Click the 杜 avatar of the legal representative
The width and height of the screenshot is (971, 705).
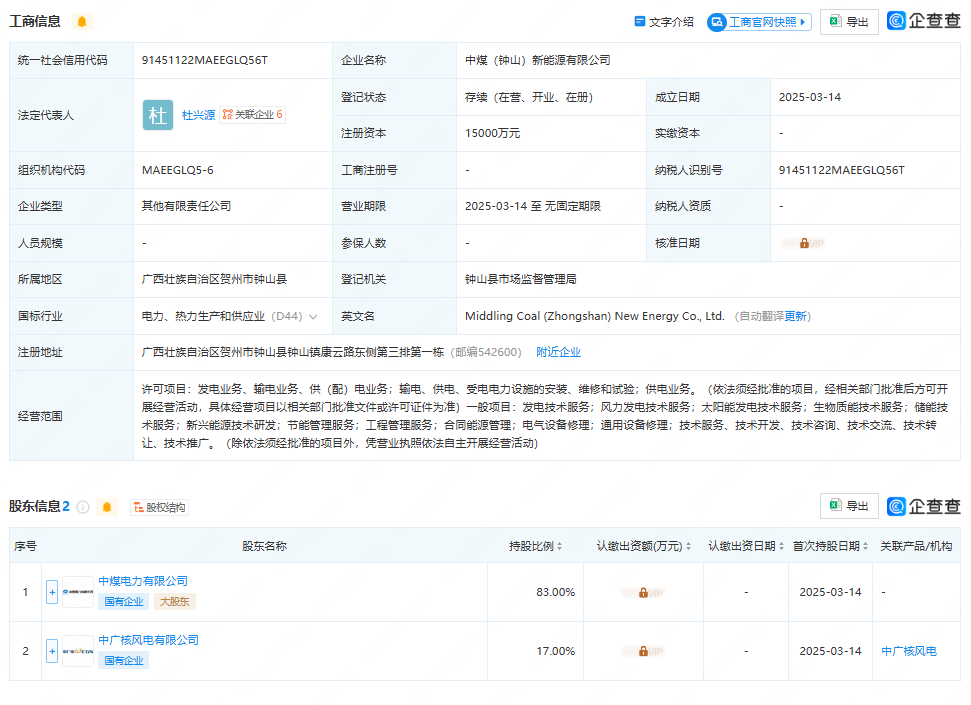158,115
